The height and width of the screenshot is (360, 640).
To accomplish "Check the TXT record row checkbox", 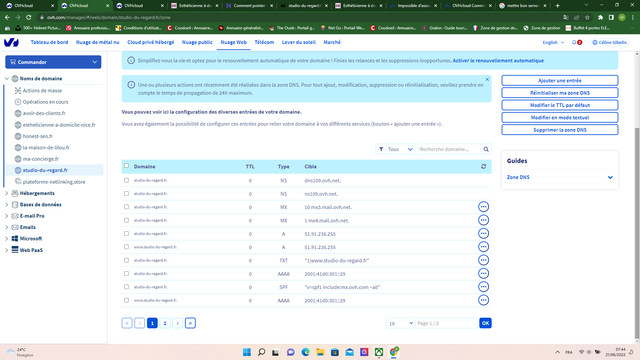I will coord(127,260).
